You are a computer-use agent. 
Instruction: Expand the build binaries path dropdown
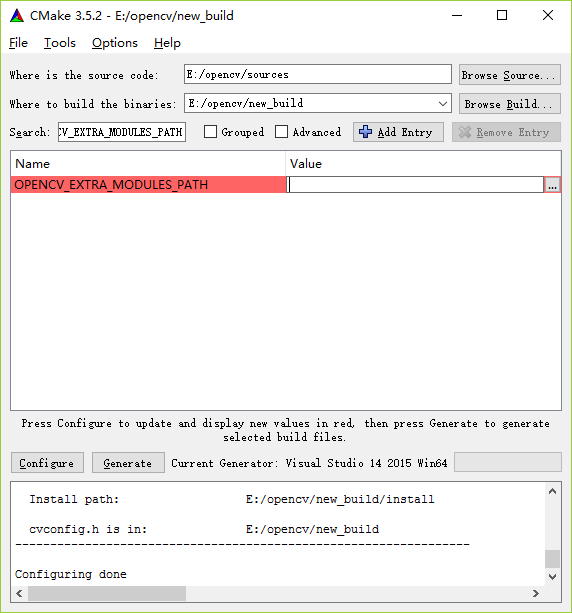[443, 104]
